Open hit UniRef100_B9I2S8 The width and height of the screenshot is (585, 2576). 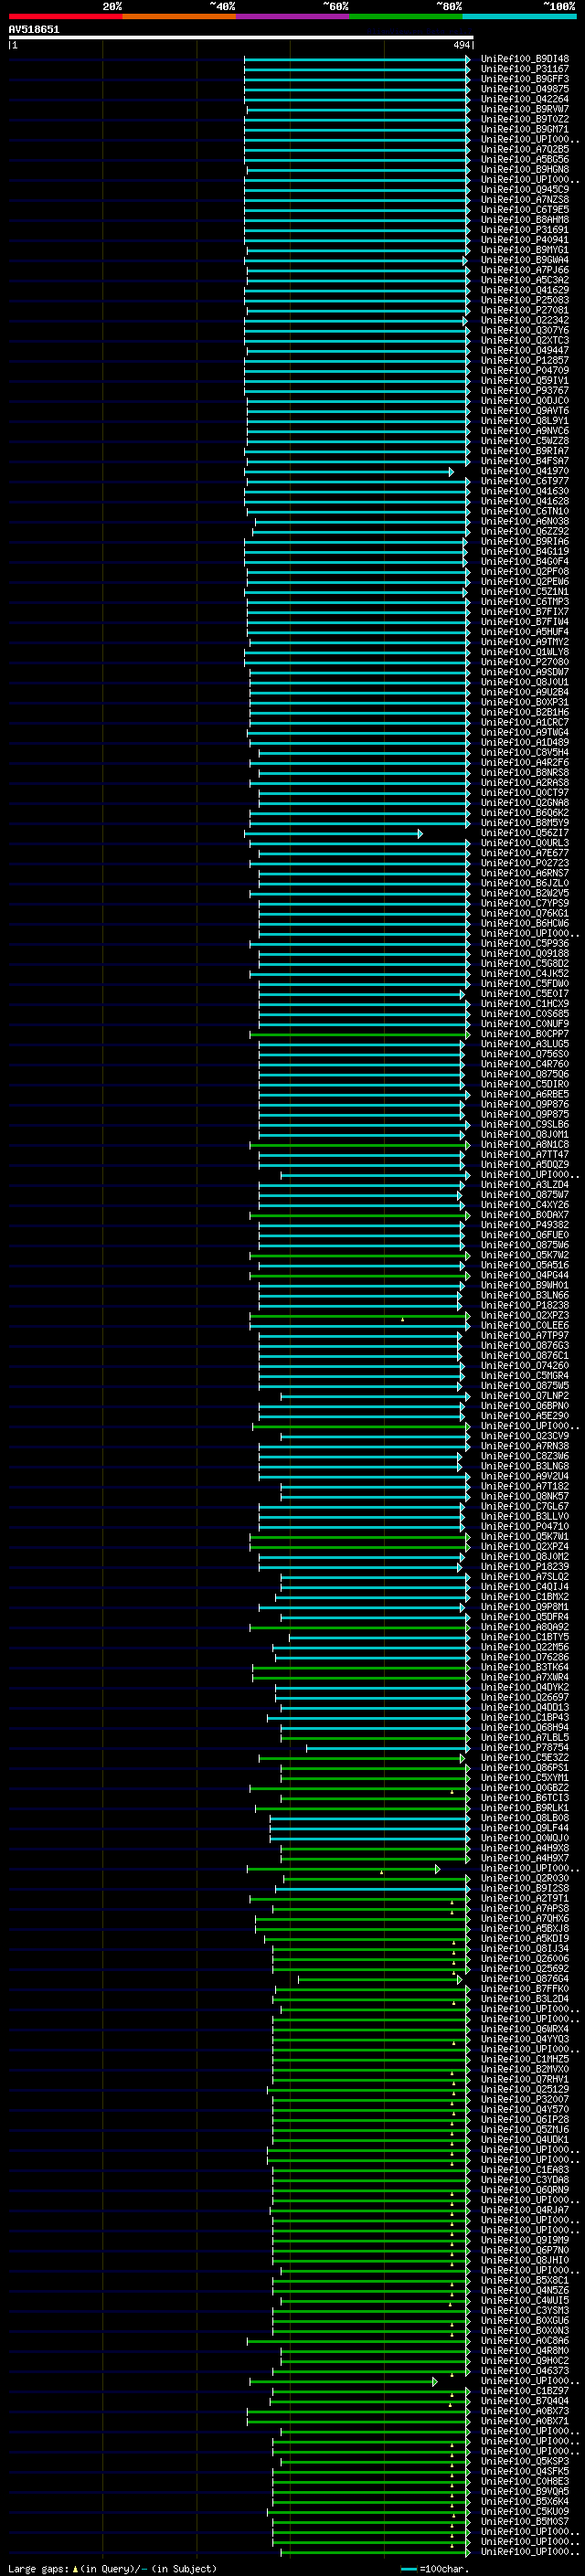[x=525, y=1889]
